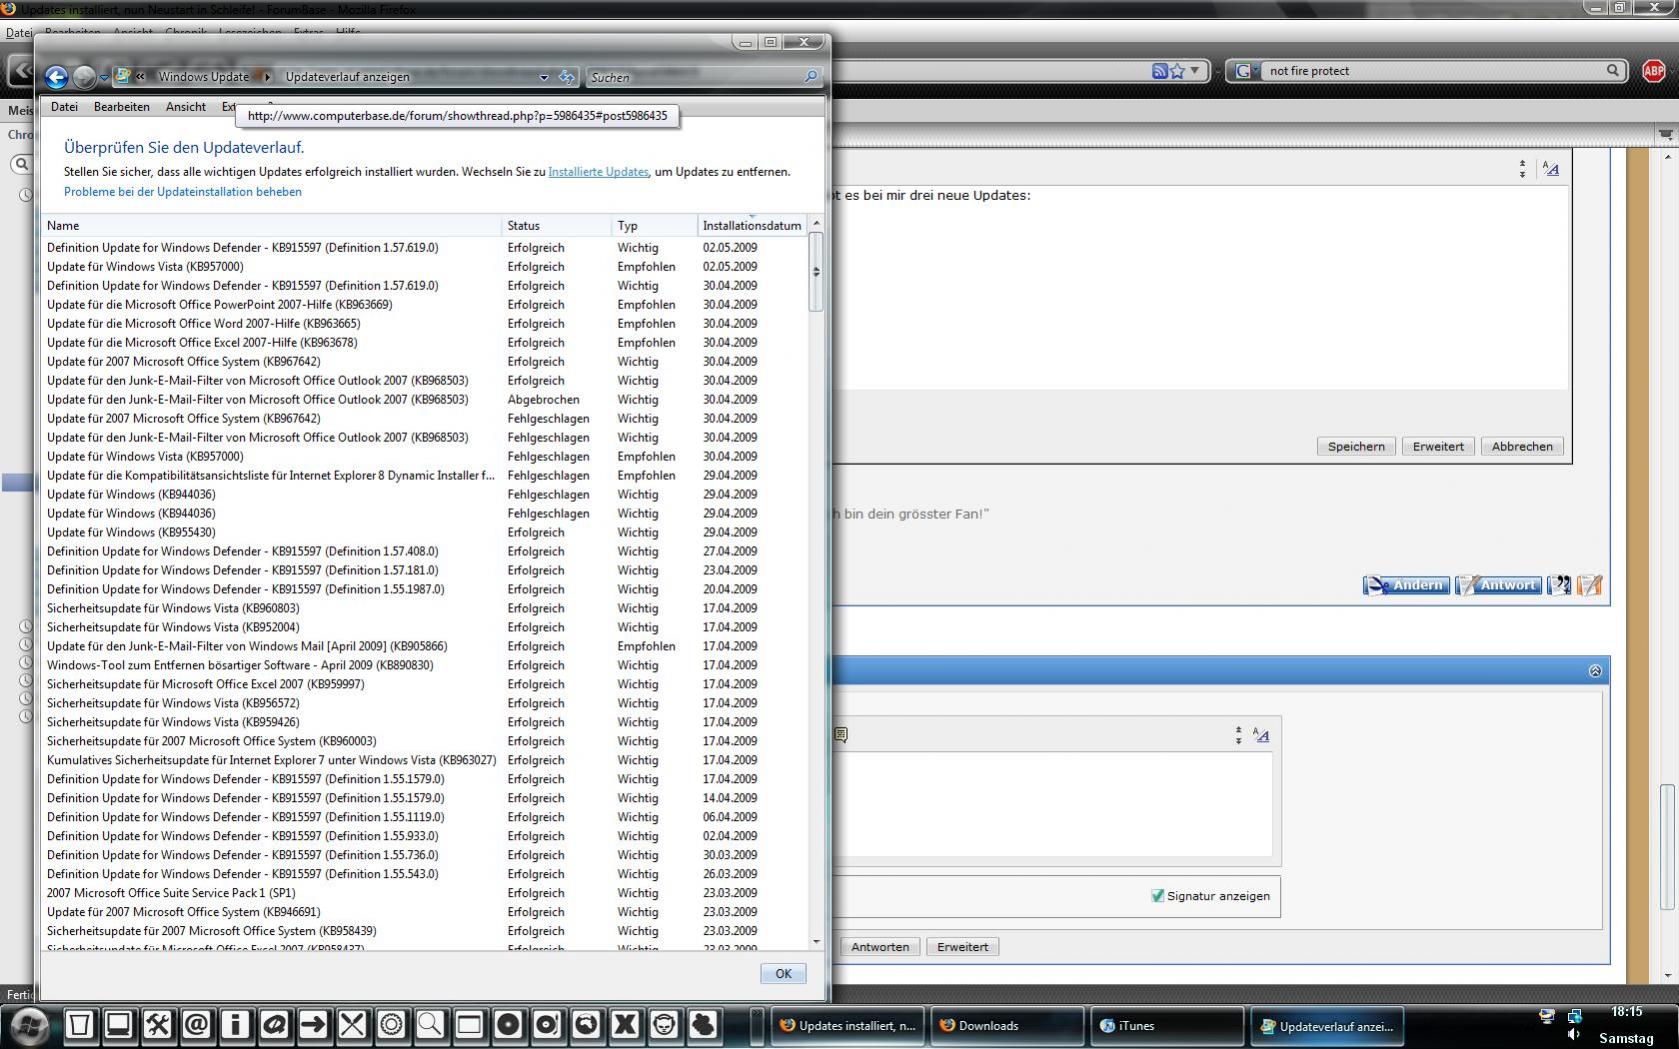1679x1049 pixels.
Task: Click Erweitert button next to Speichern
Action: pyautogui.click(x=1438, y=447)
